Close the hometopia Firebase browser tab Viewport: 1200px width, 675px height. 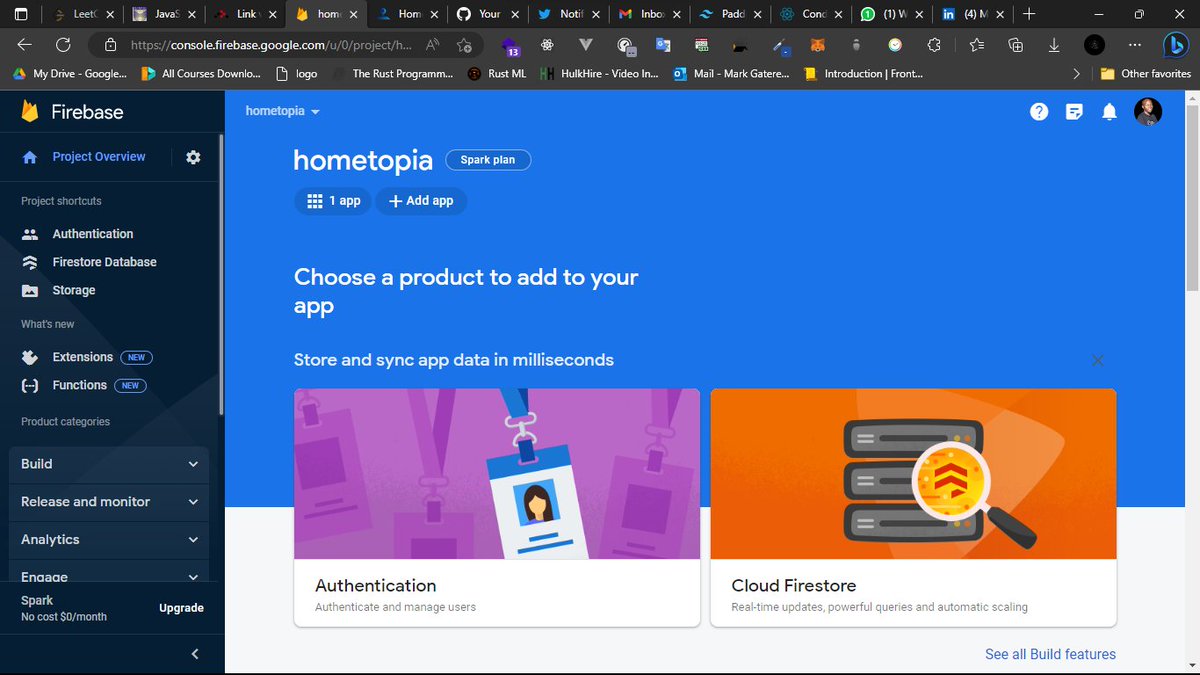[x=353, y=14]
